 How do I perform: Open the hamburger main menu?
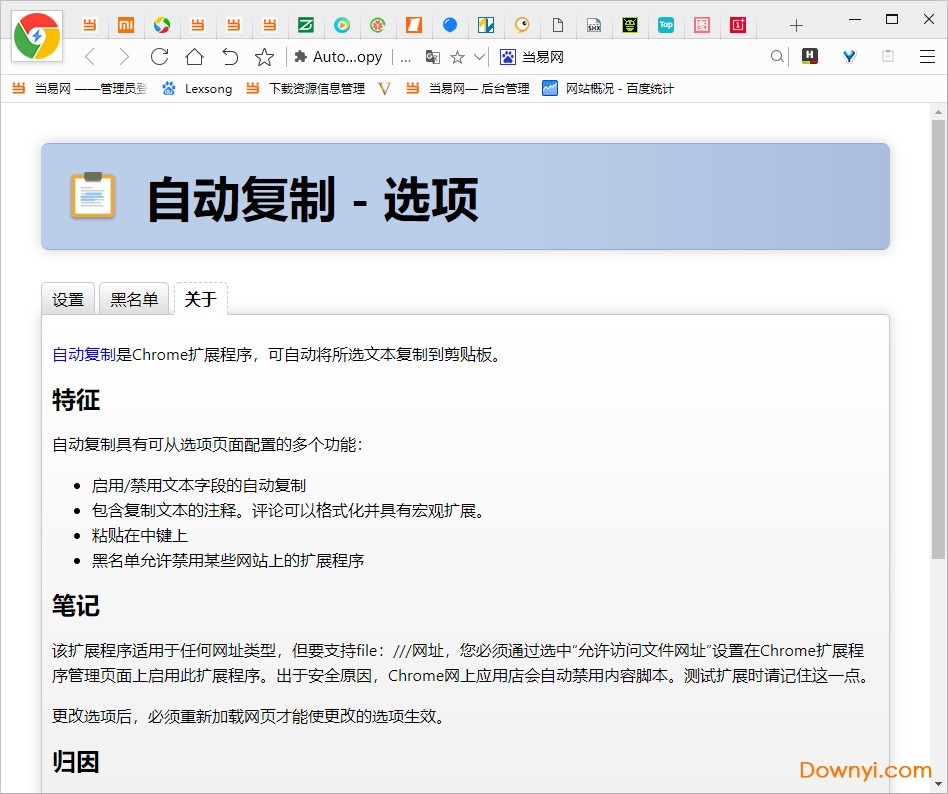pos(926,57)
